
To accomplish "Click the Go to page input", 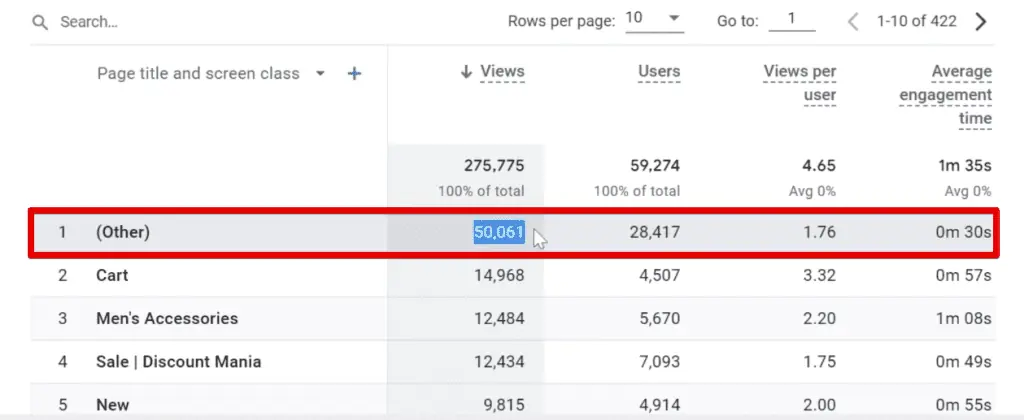I will coord(792,20).
